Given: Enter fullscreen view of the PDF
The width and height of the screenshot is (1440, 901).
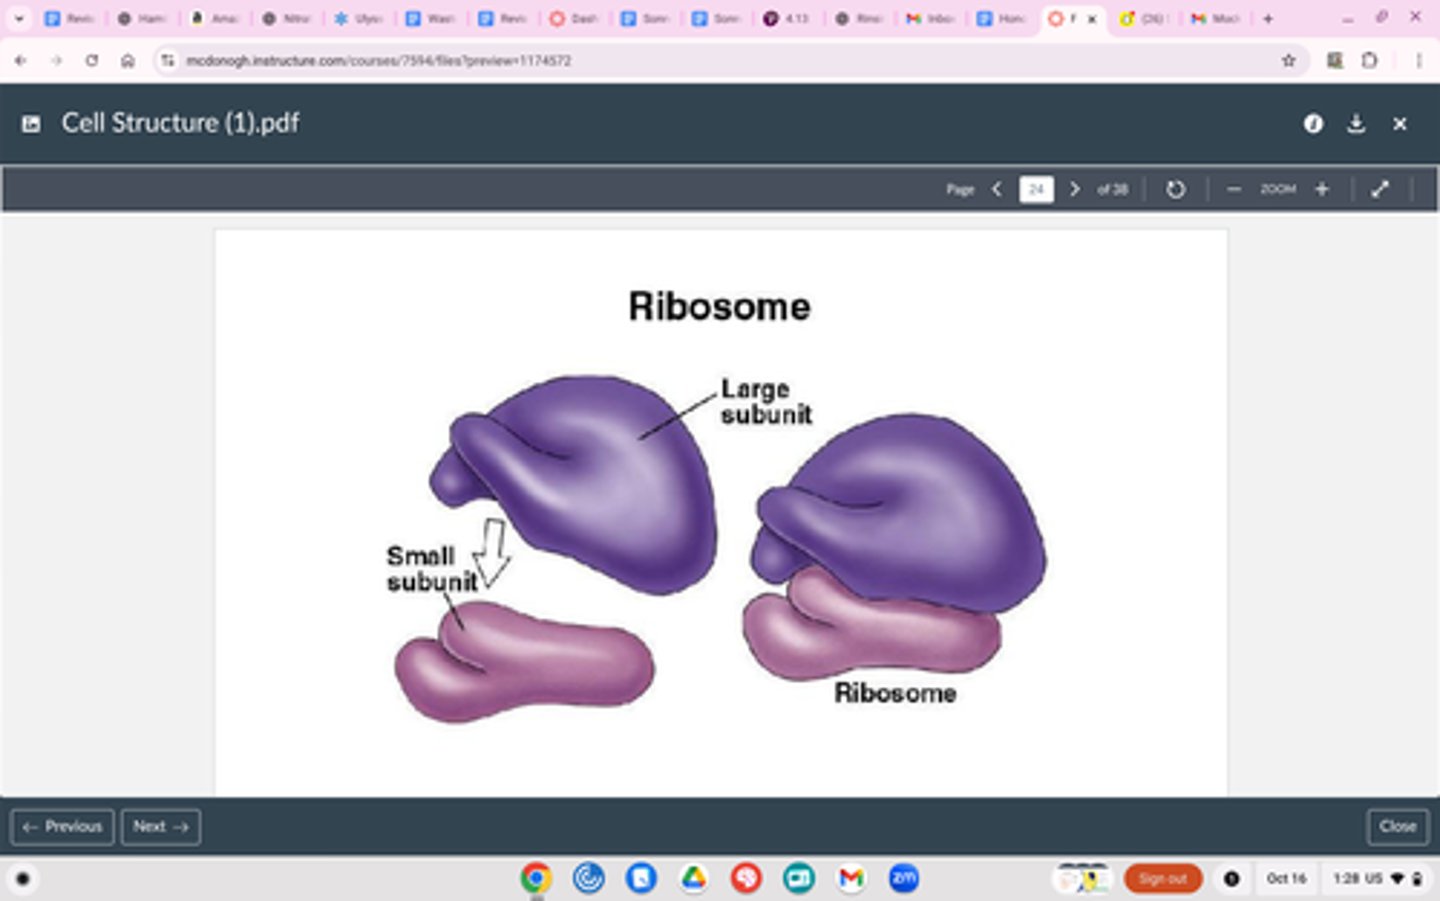Looking at the screenshot, I should (x=1380, y=189).
